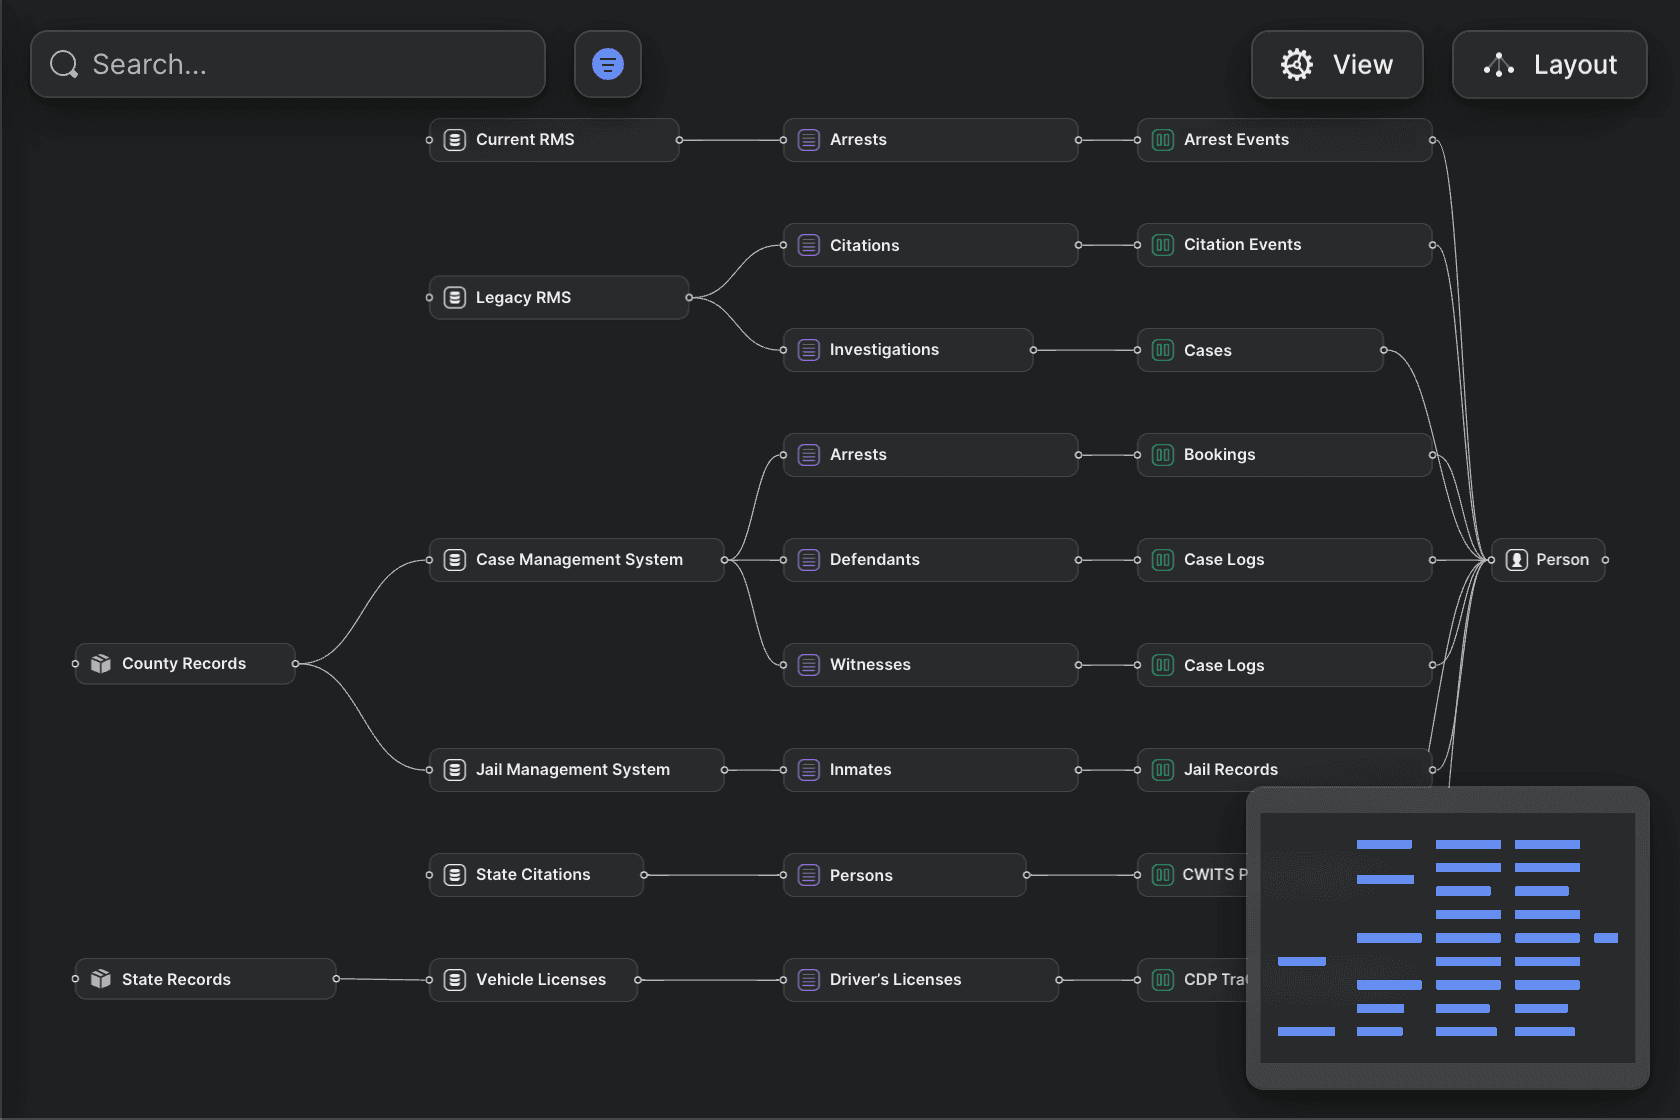Viewport: 1680px width, 1120px height.
Task: Click the Investigations table icon
Action: click(809, 350)
